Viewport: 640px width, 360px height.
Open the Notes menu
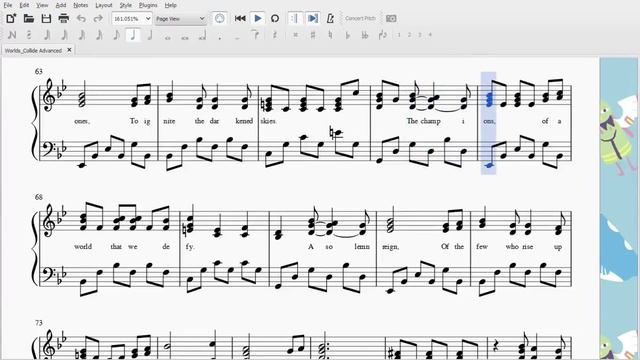pos(80,5)
